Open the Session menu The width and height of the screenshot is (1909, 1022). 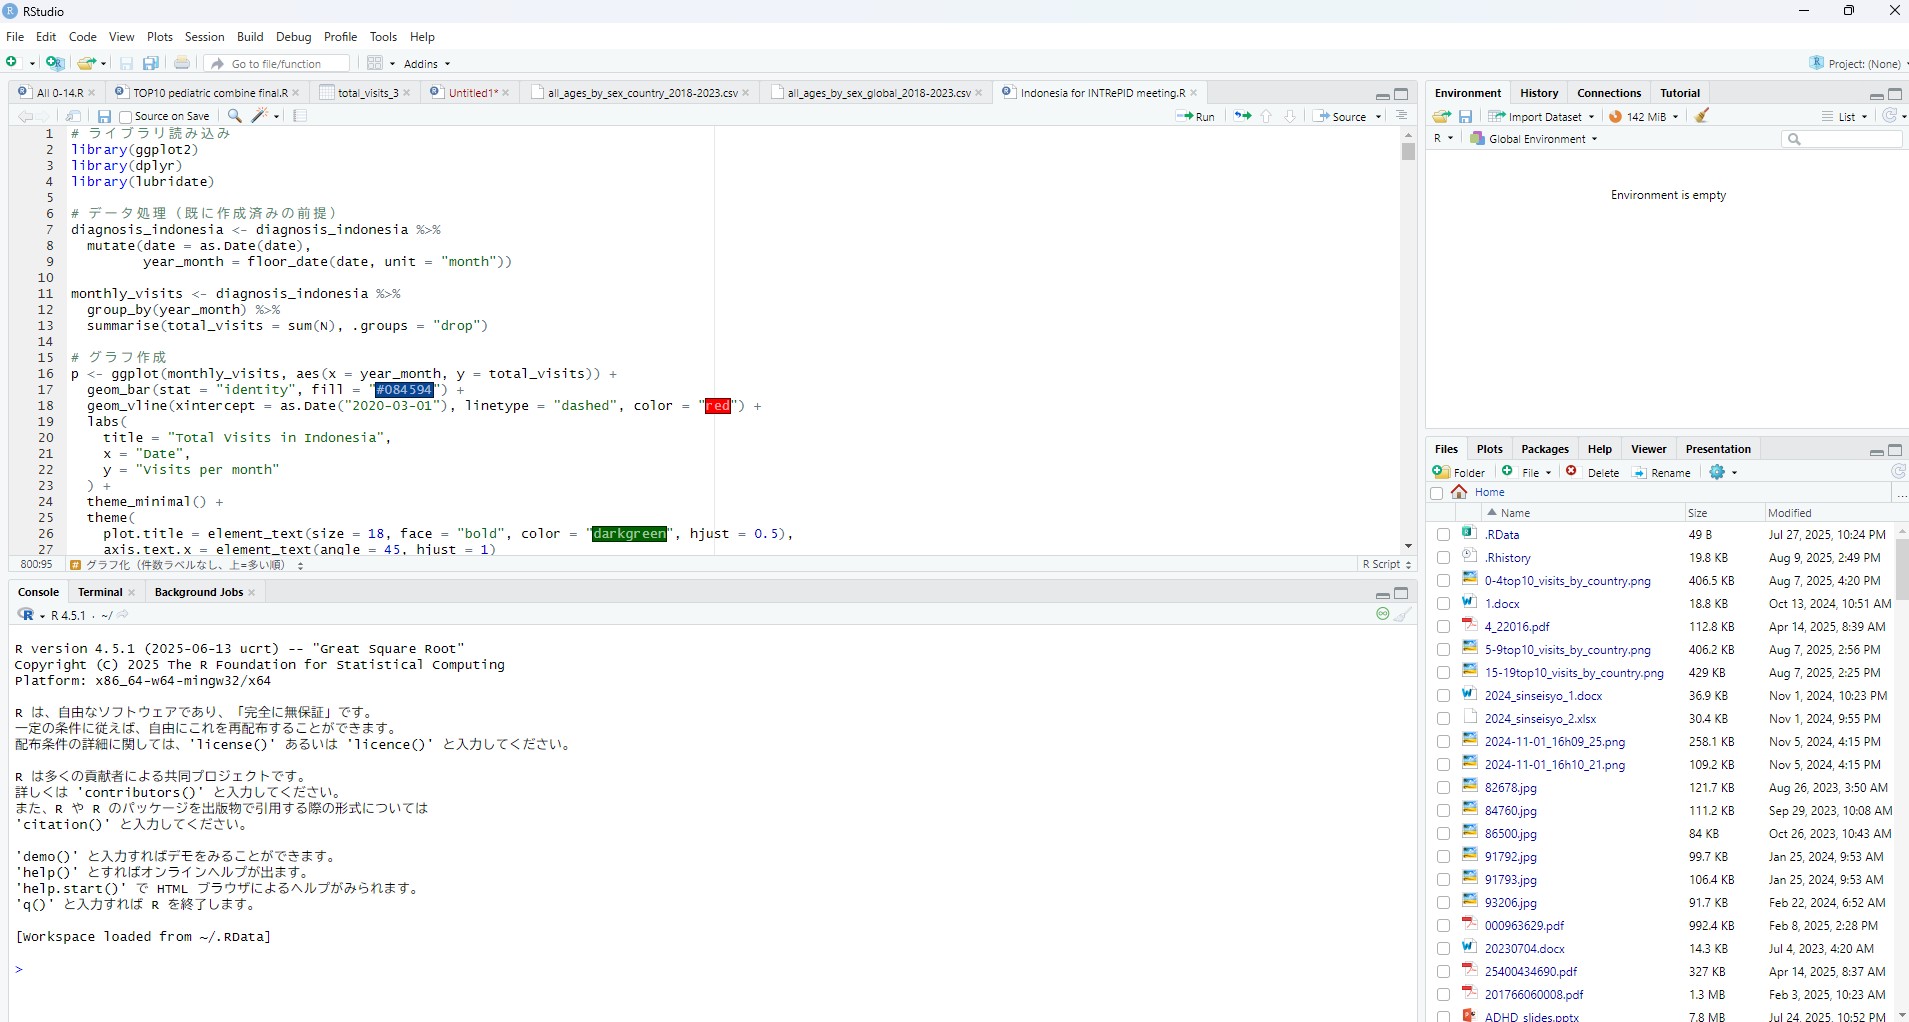pyautogui.click(x=204, y=37)
